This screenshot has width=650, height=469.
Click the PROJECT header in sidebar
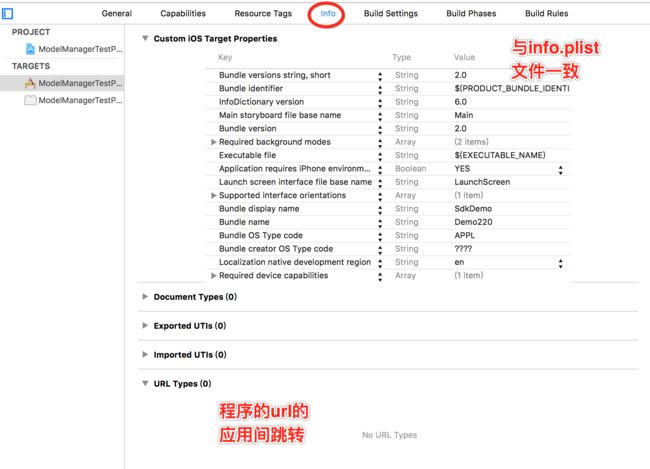tap(31, 32)
